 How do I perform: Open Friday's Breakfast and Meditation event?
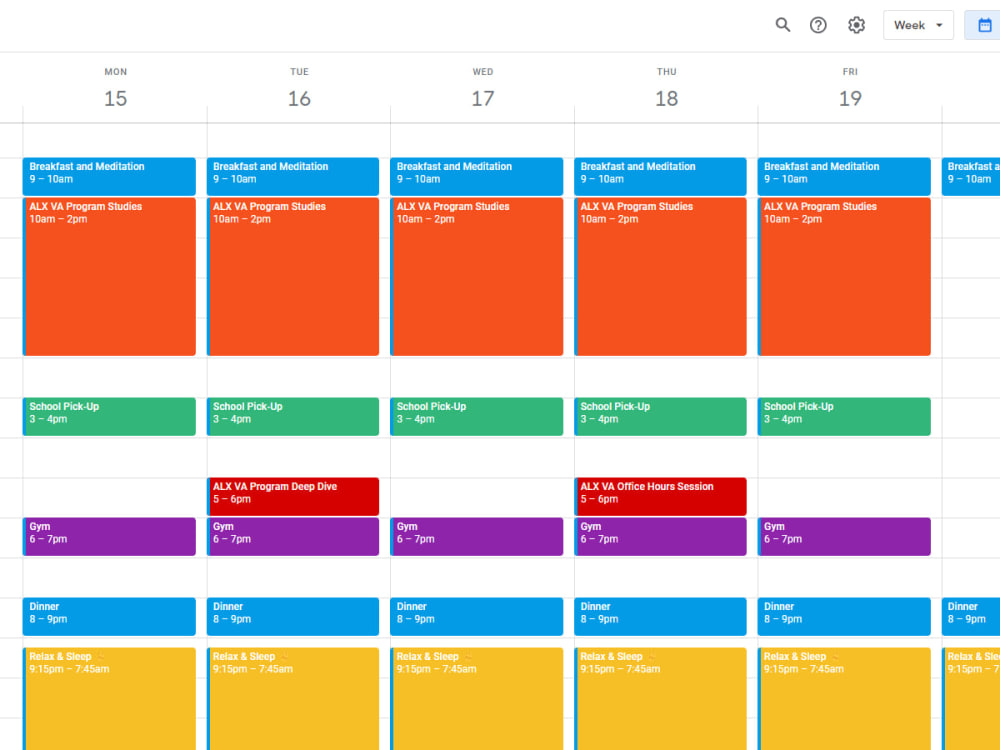[844, 177]
